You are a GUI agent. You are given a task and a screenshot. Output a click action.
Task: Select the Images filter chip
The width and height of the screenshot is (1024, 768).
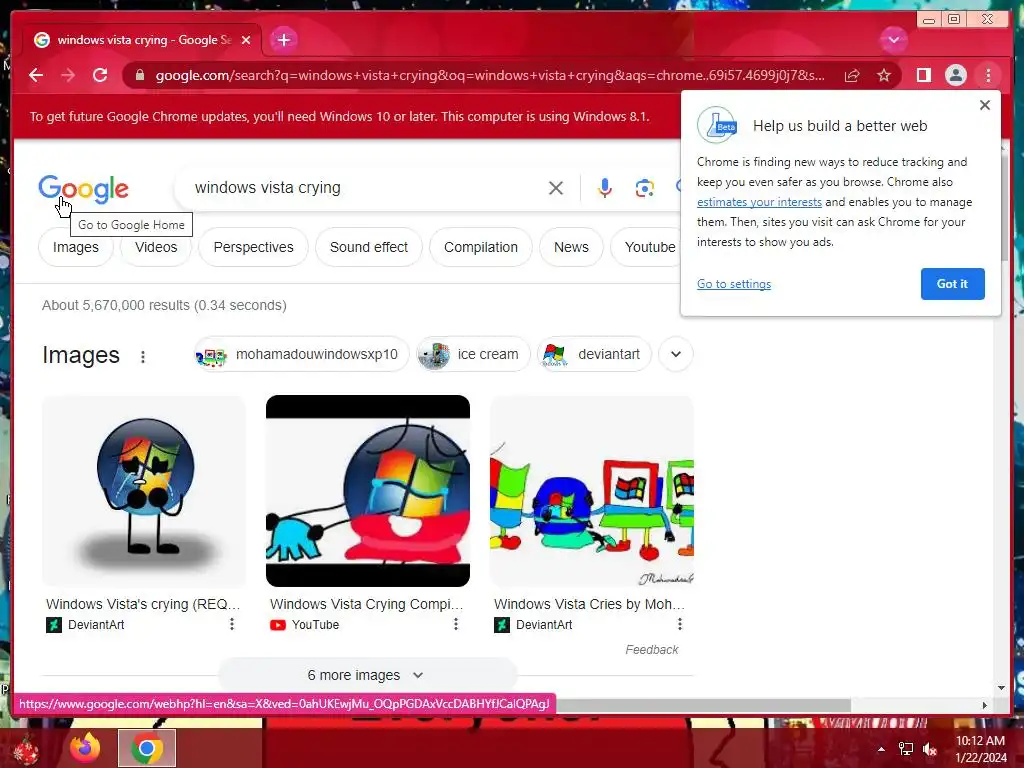pos(76,247)
